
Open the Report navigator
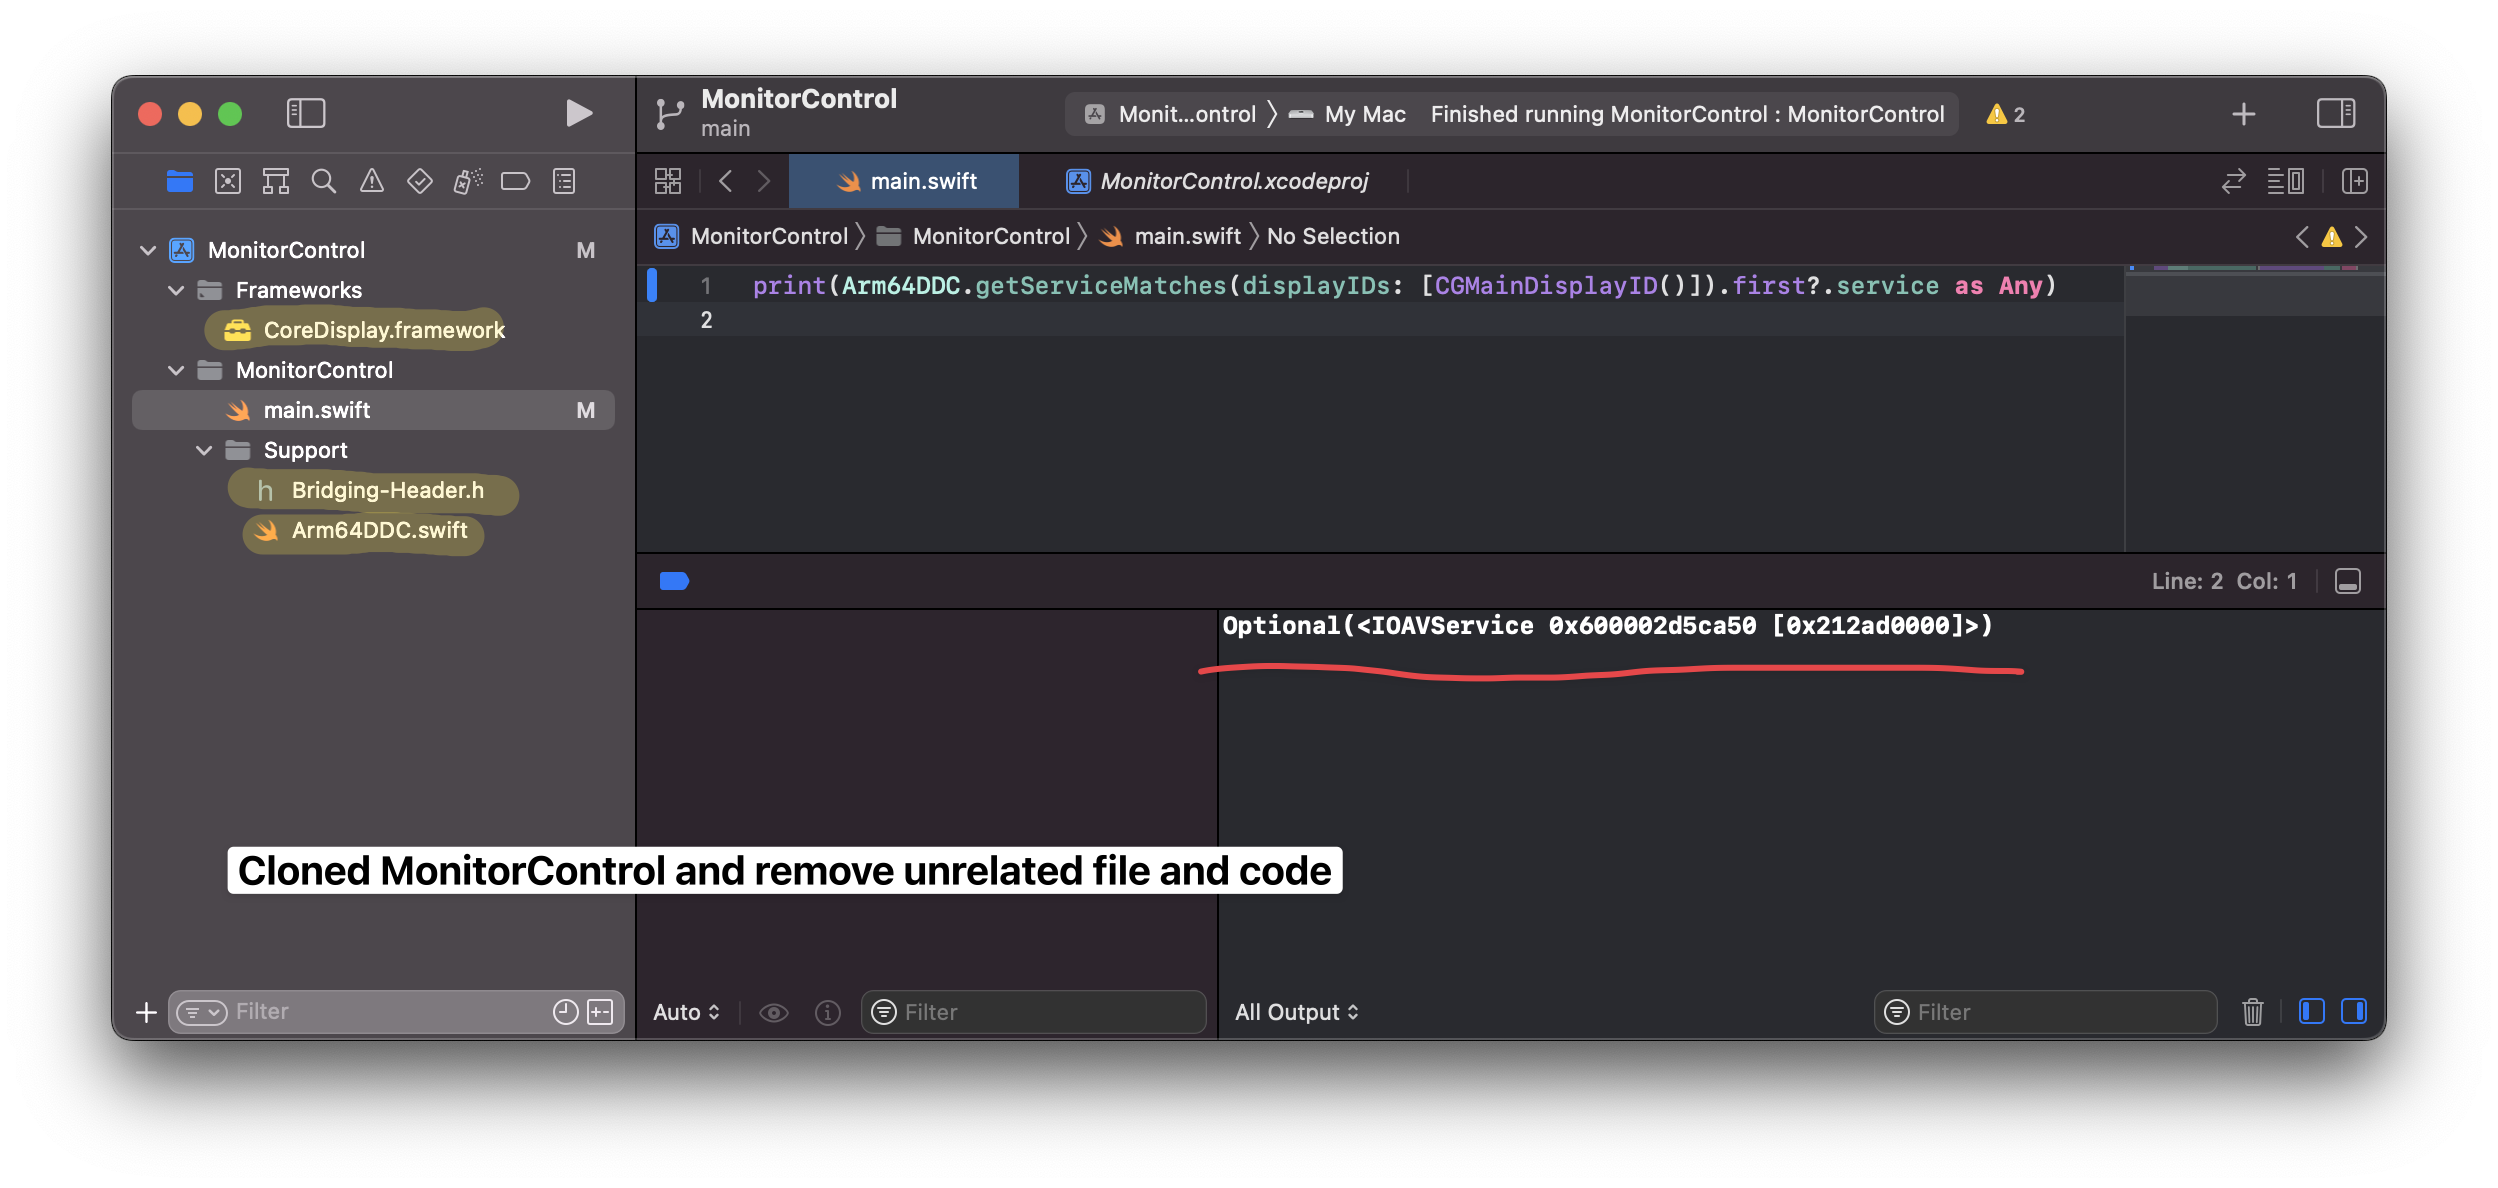[x=563, y=181]
